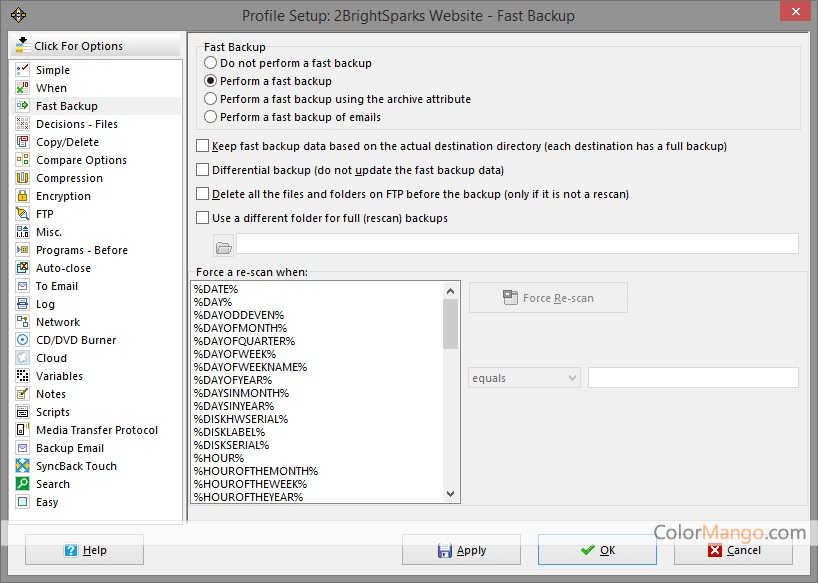Click the variable list scroll-down arrow

tap(450, 494)
